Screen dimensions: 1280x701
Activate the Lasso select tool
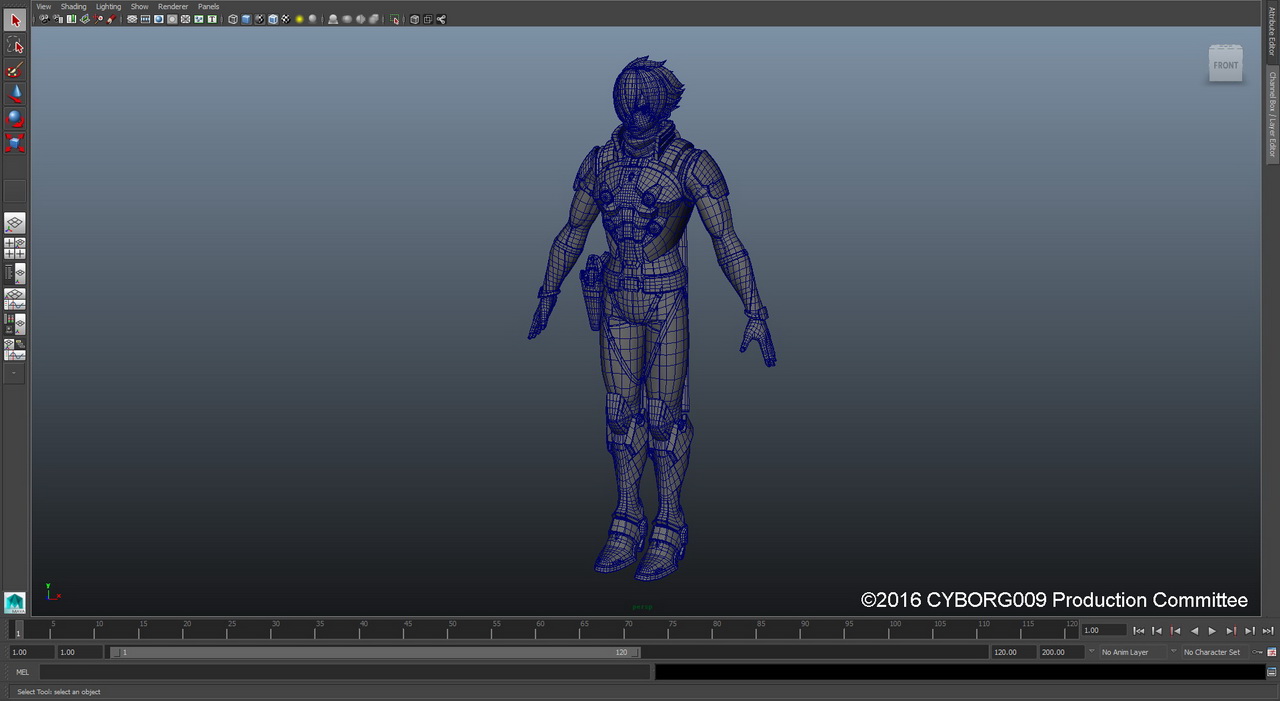click(15, 45)
